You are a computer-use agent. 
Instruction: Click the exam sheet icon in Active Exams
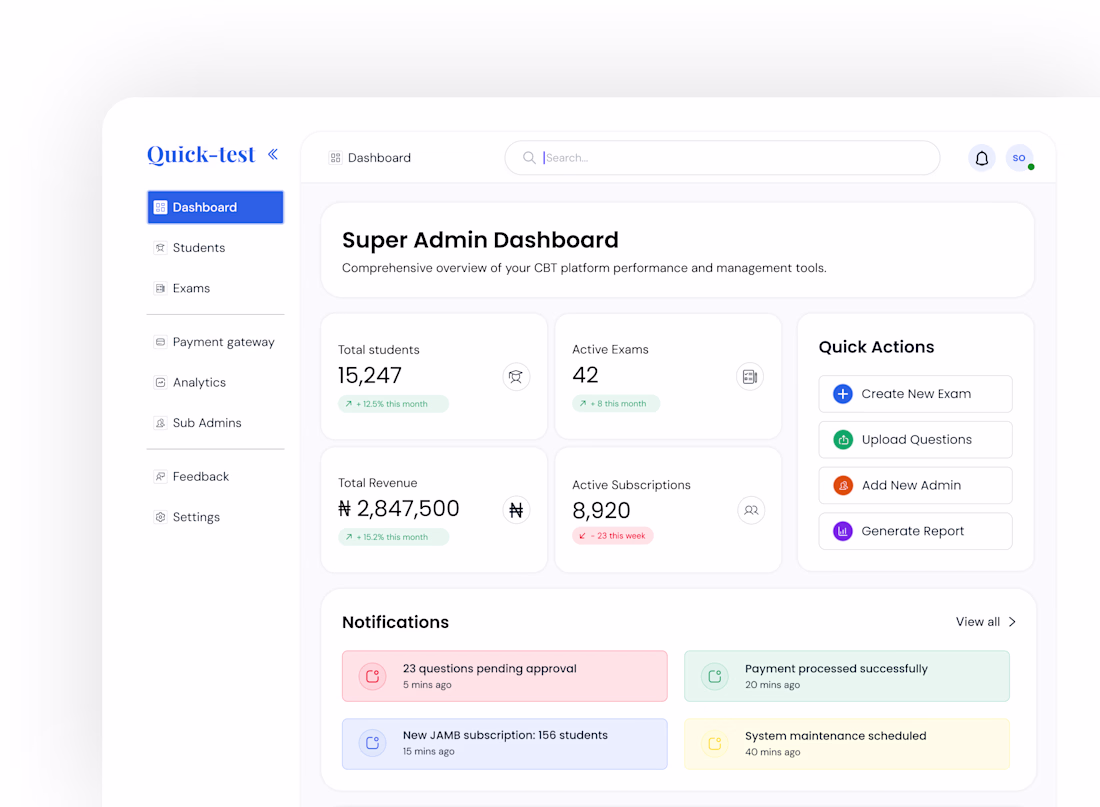[750, 377]
